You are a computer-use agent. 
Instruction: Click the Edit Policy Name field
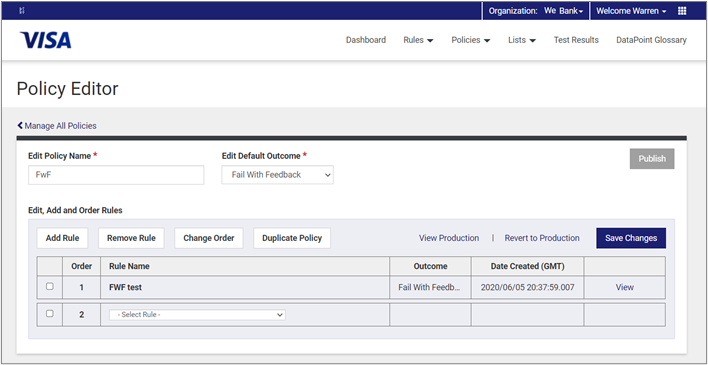pos(116,175)
